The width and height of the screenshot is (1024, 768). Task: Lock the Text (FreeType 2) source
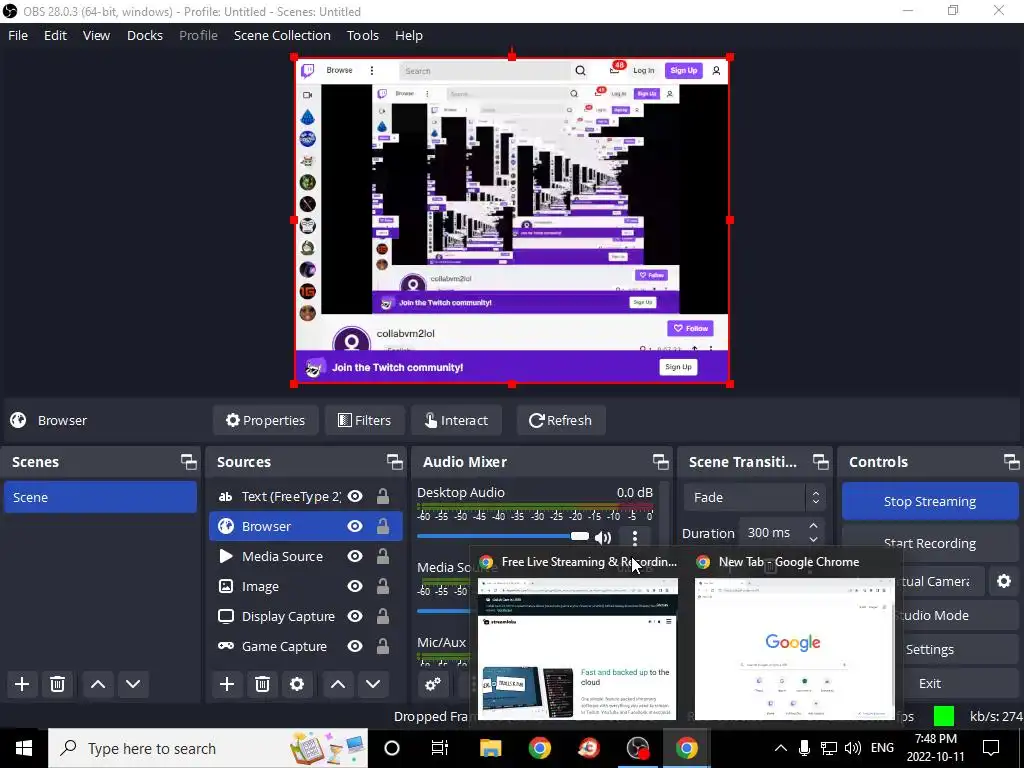pyautogui.click(x=383, y=496)
